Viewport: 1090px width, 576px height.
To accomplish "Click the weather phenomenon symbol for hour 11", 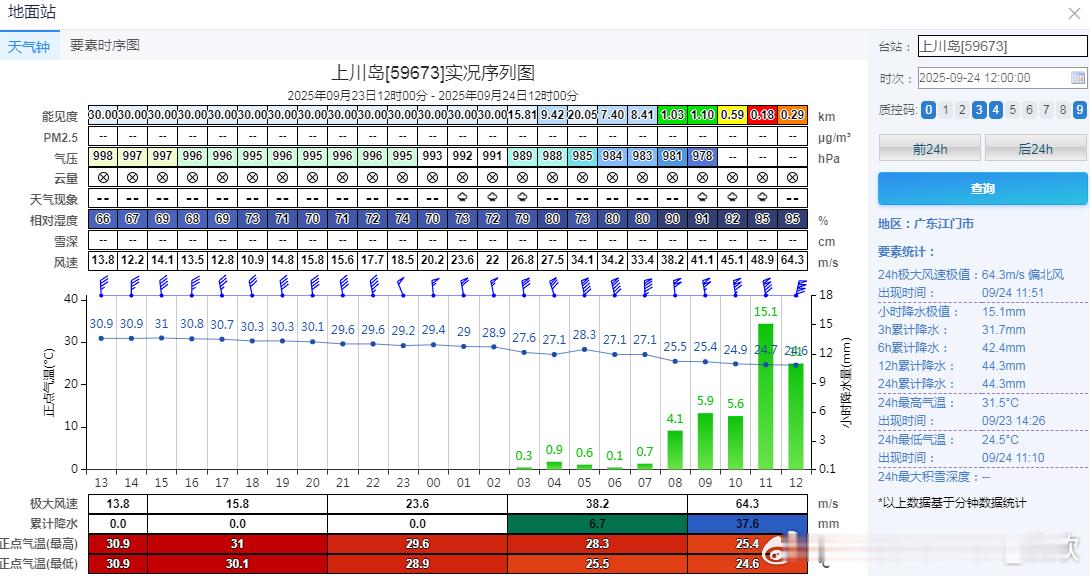I will [x=763, y=197].
